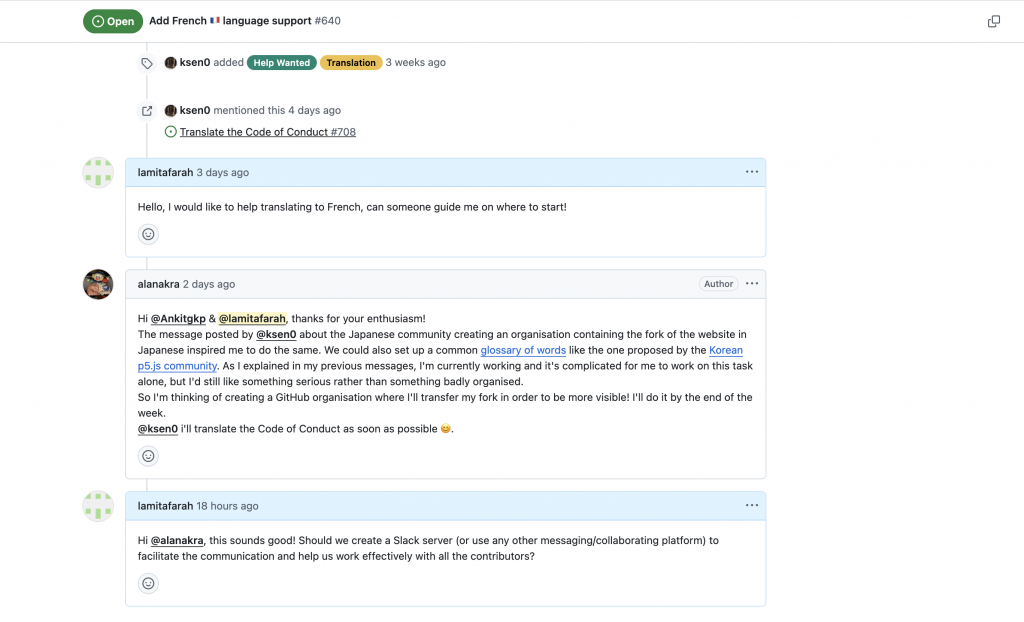Open Translate the Code of Conduct #708 link
Viewport: 1024px width, 622px height.
(268, 132)
